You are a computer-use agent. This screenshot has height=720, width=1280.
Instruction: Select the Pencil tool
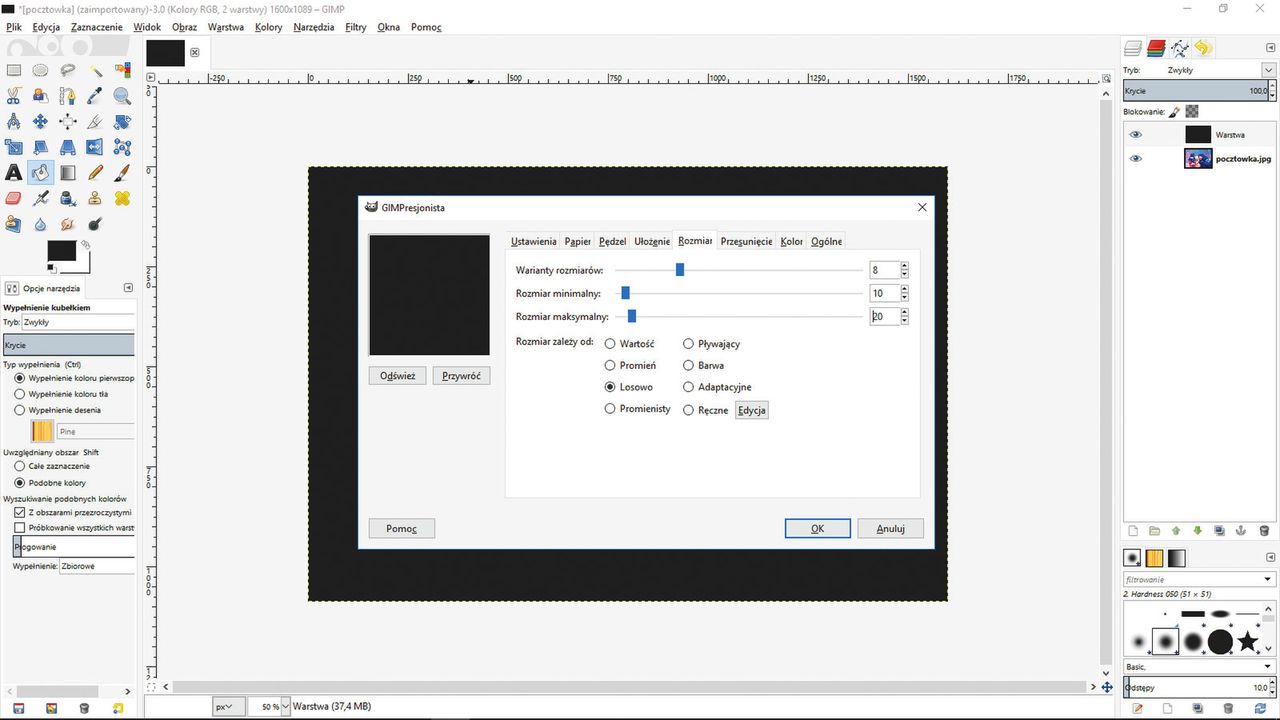(95, 173)
